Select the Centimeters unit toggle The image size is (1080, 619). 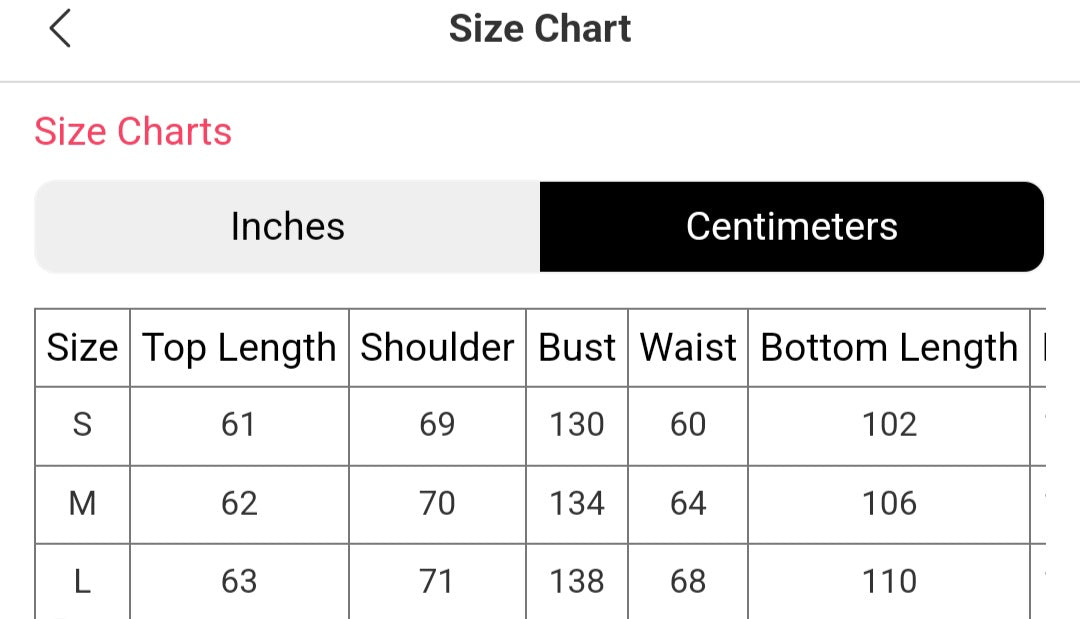click(x=792, y=227)
